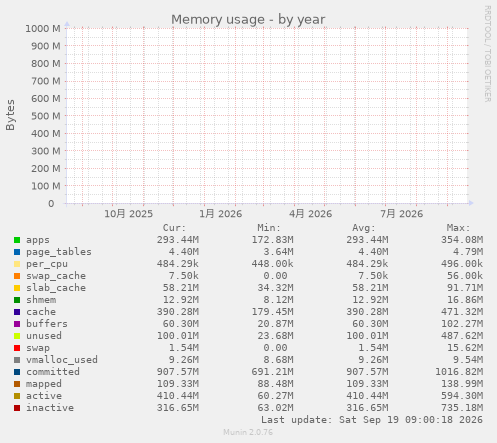
Task: Click the 'vmalloc_used' legend label
Action: click(62, 360)
